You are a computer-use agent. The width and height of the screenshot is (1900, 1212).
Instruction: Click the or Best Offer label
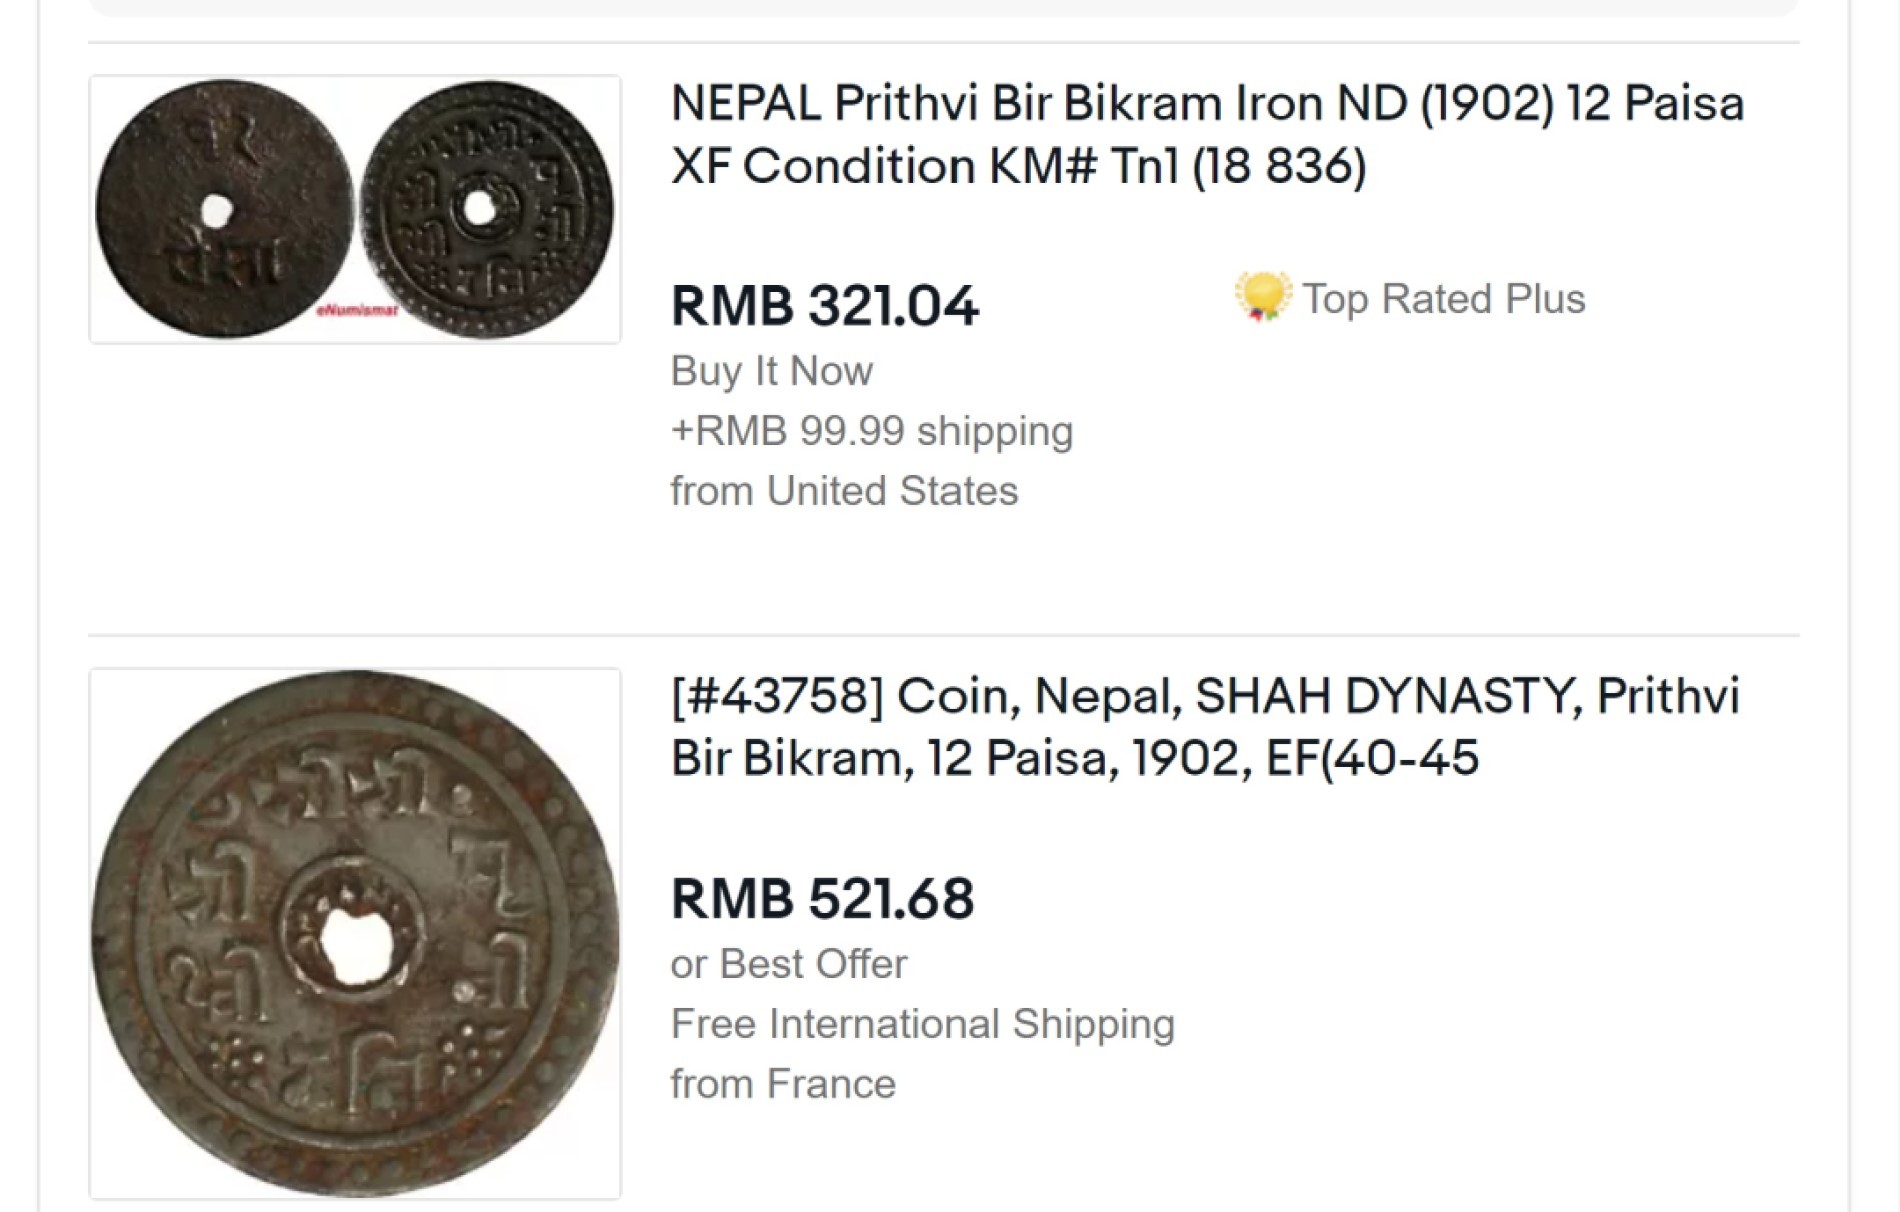789,964
